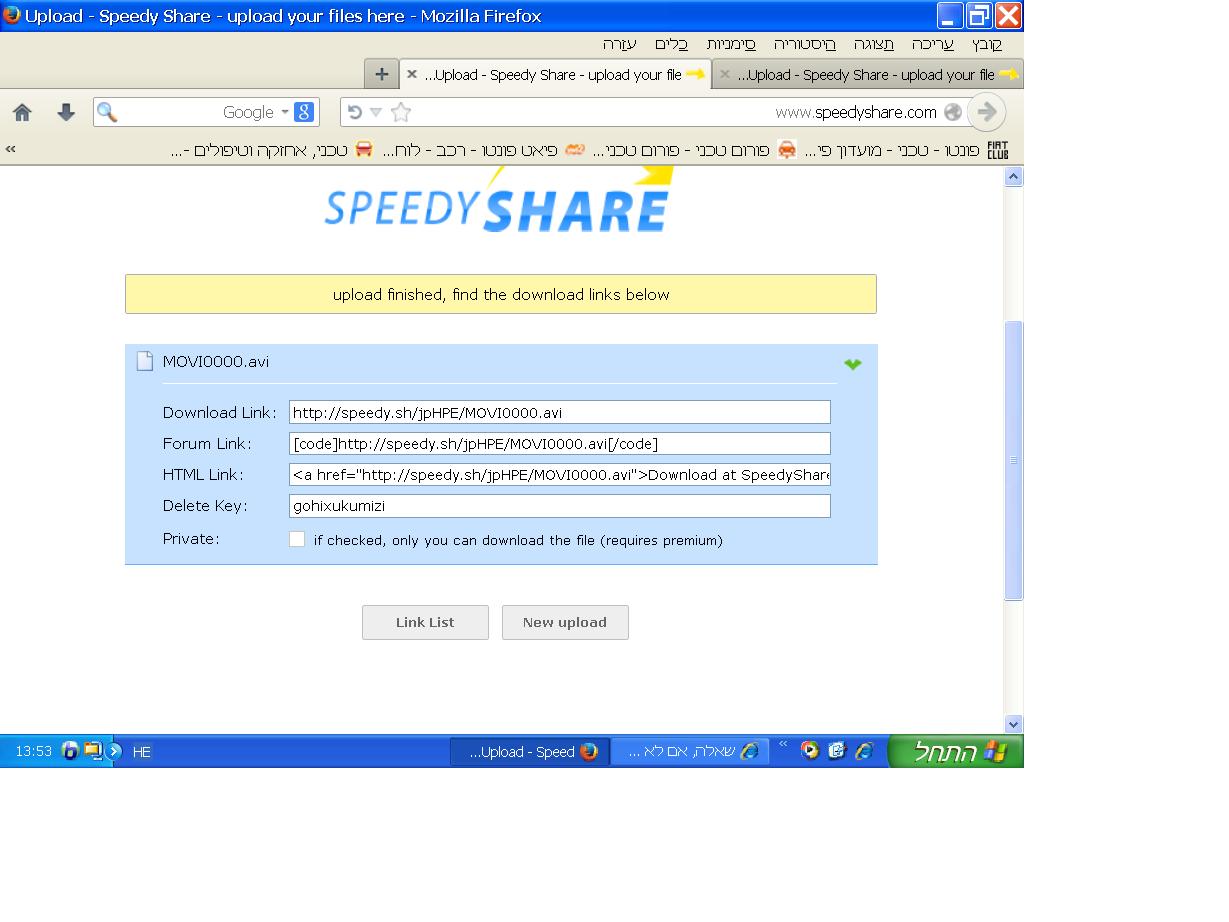1229x922 pixels.
Task: Click the New upload button
Action: click(x=565, y=622)
